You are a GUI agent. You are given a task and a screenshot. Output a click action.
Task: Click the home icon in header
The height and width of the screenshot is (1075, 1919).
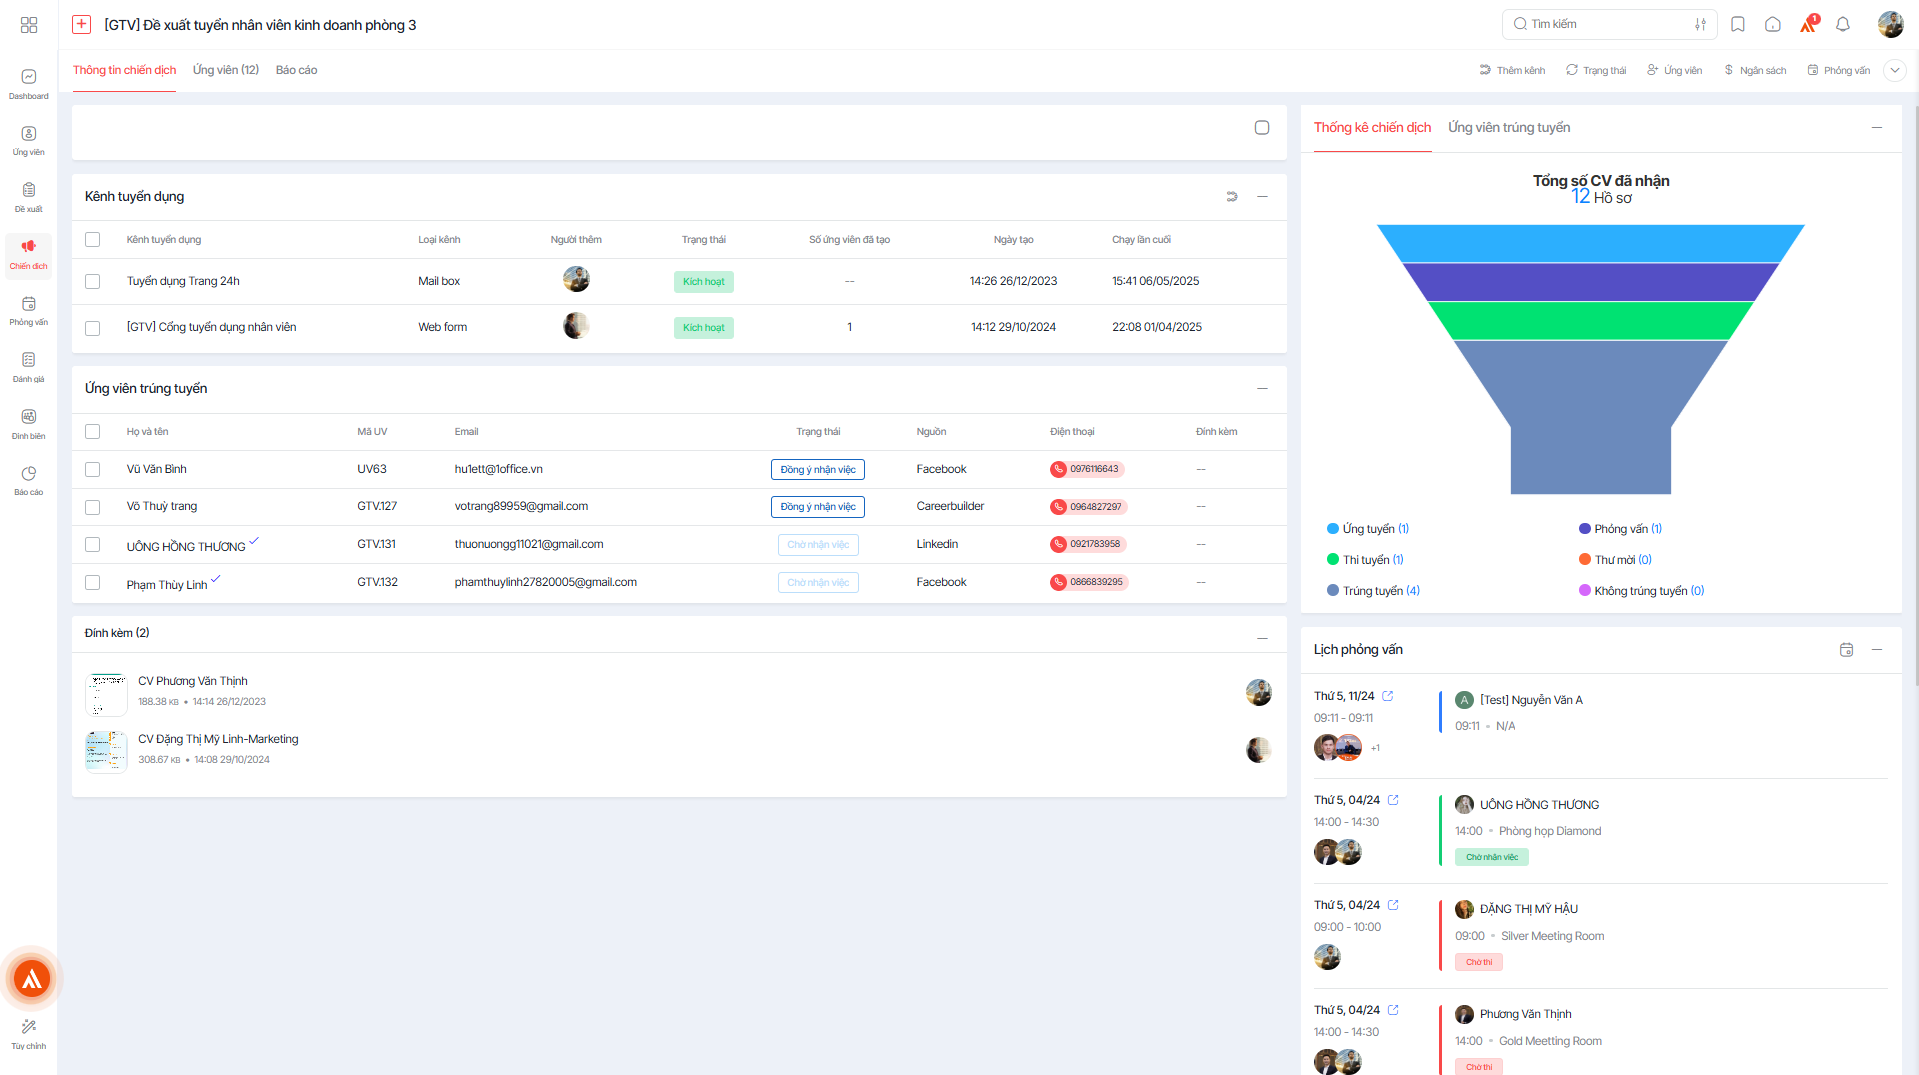1773,24
